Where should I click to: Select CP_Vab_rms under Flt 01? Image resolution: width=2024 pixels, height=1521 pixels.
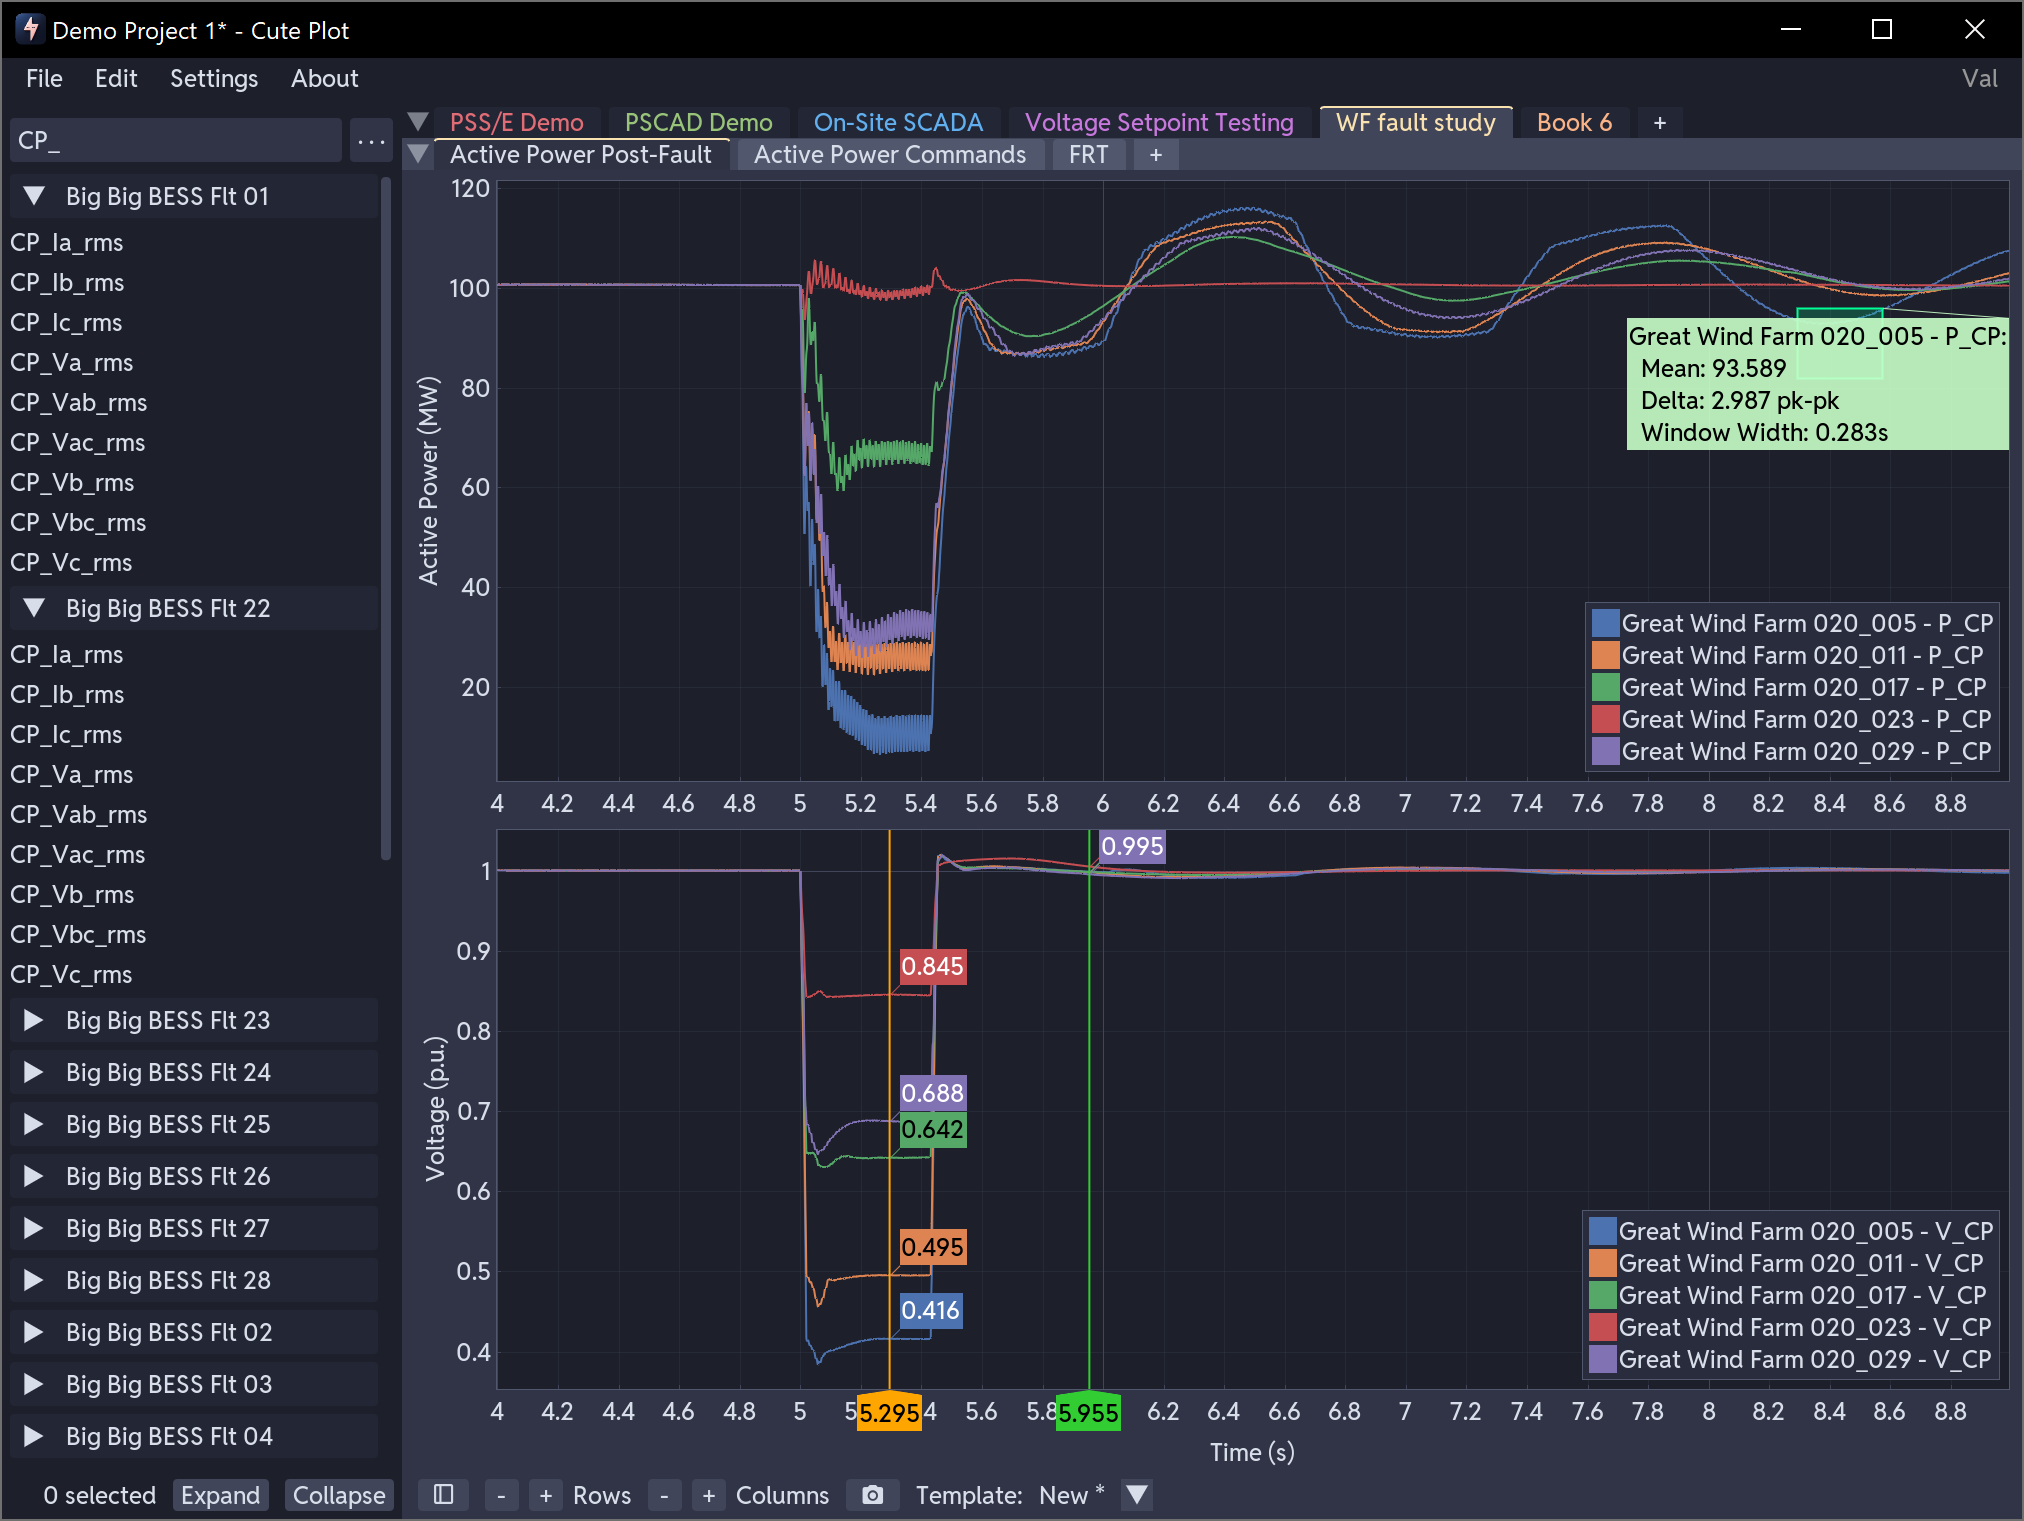[79, 403]
